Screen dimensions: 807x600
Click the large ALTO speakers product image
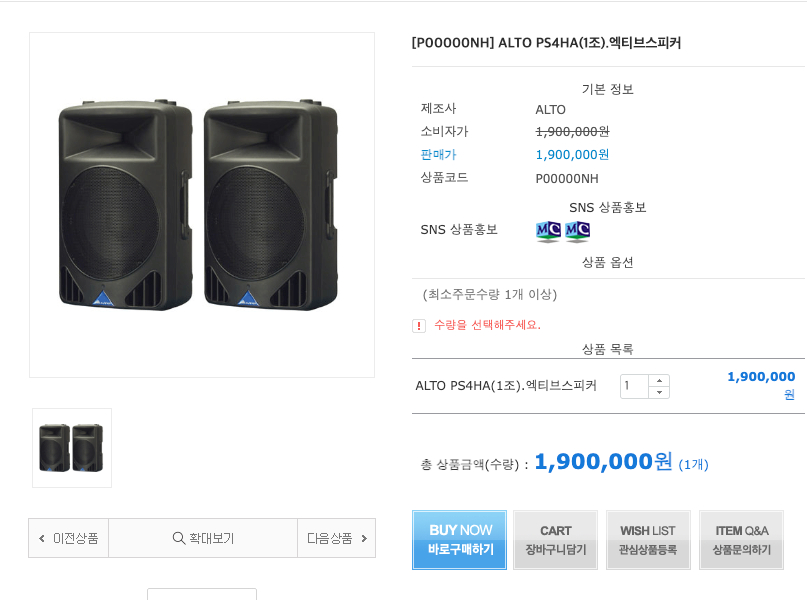click(x=201, y=205)
